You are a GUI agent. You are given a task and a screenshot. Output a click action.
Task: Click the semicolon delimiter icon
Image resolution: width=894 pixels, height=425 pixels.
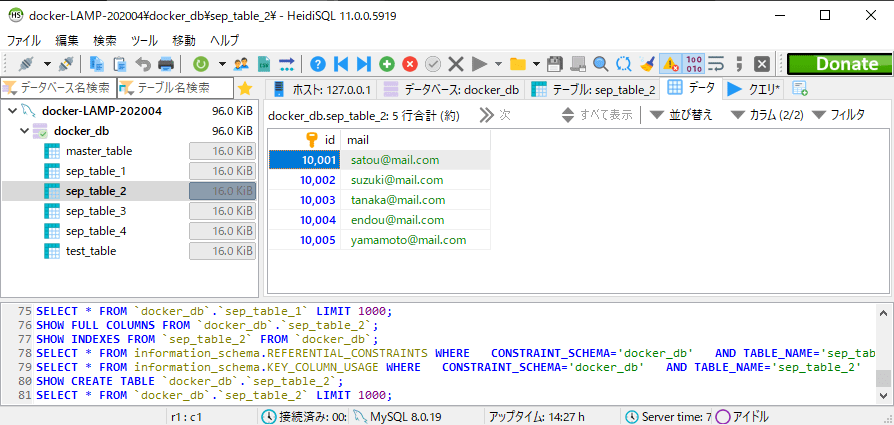740,64
